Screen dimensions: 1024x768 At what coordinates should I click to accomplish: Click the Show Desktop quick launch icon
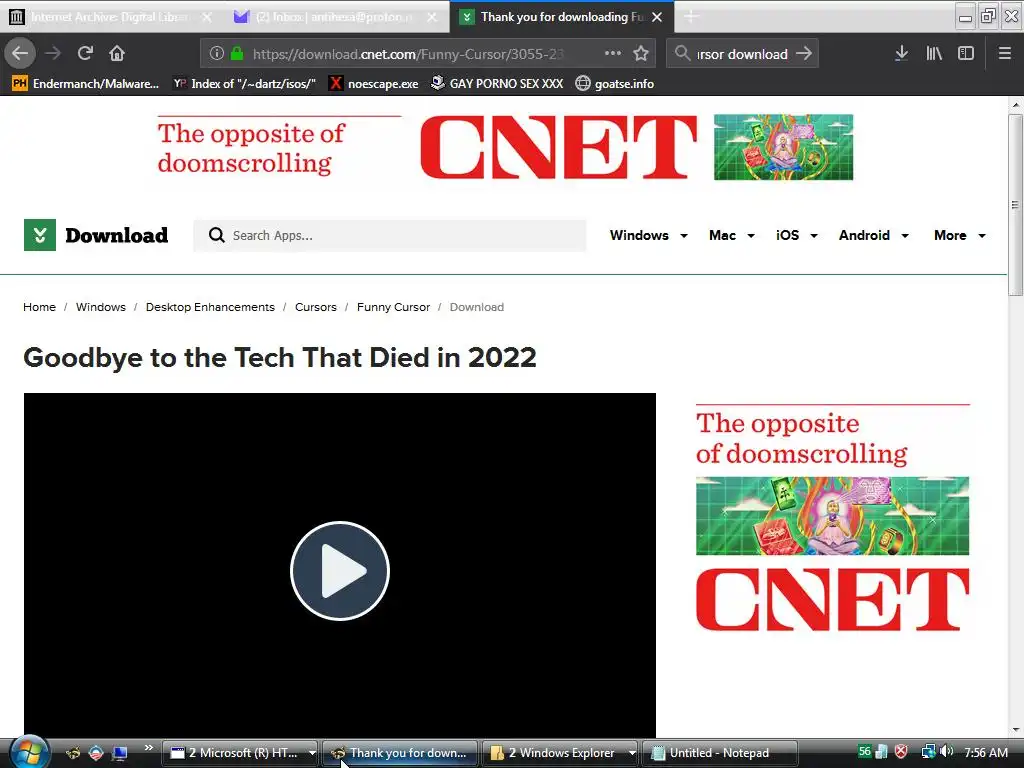coord(120,753)
